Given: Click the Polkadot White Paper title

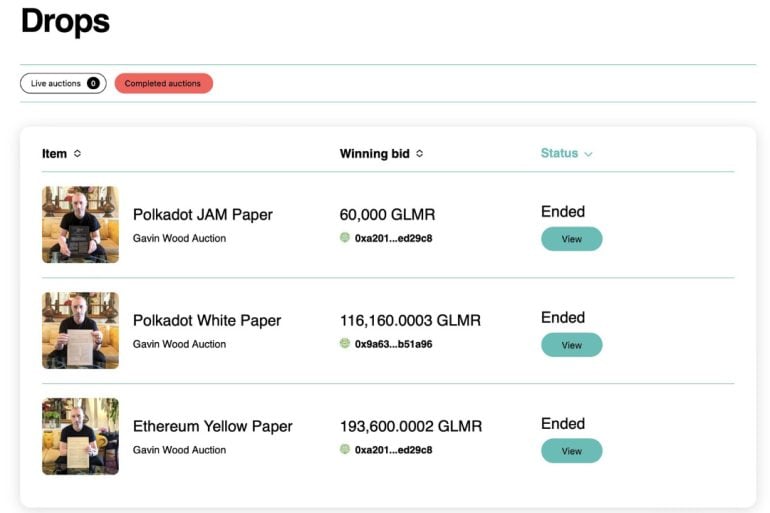Looking at the screenshot, I should [207, 321].
